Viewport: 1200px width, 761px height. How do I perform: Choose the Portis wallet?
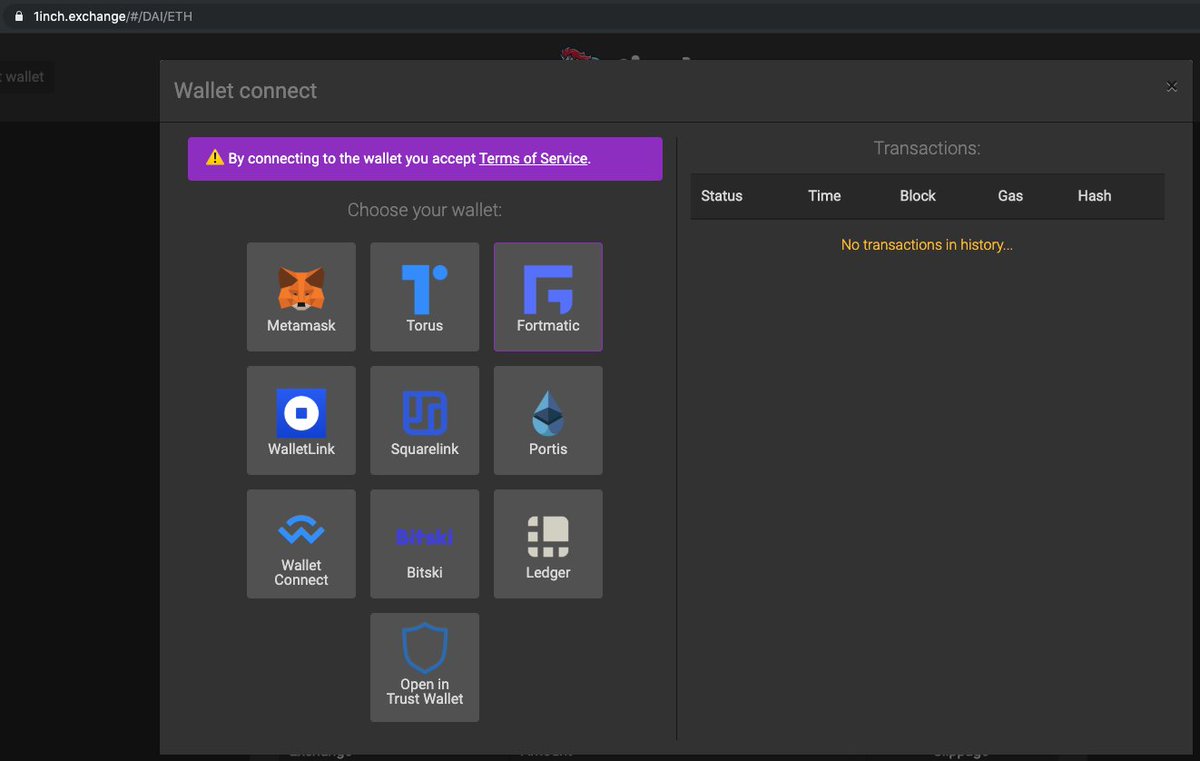click(x=548, y=420)
